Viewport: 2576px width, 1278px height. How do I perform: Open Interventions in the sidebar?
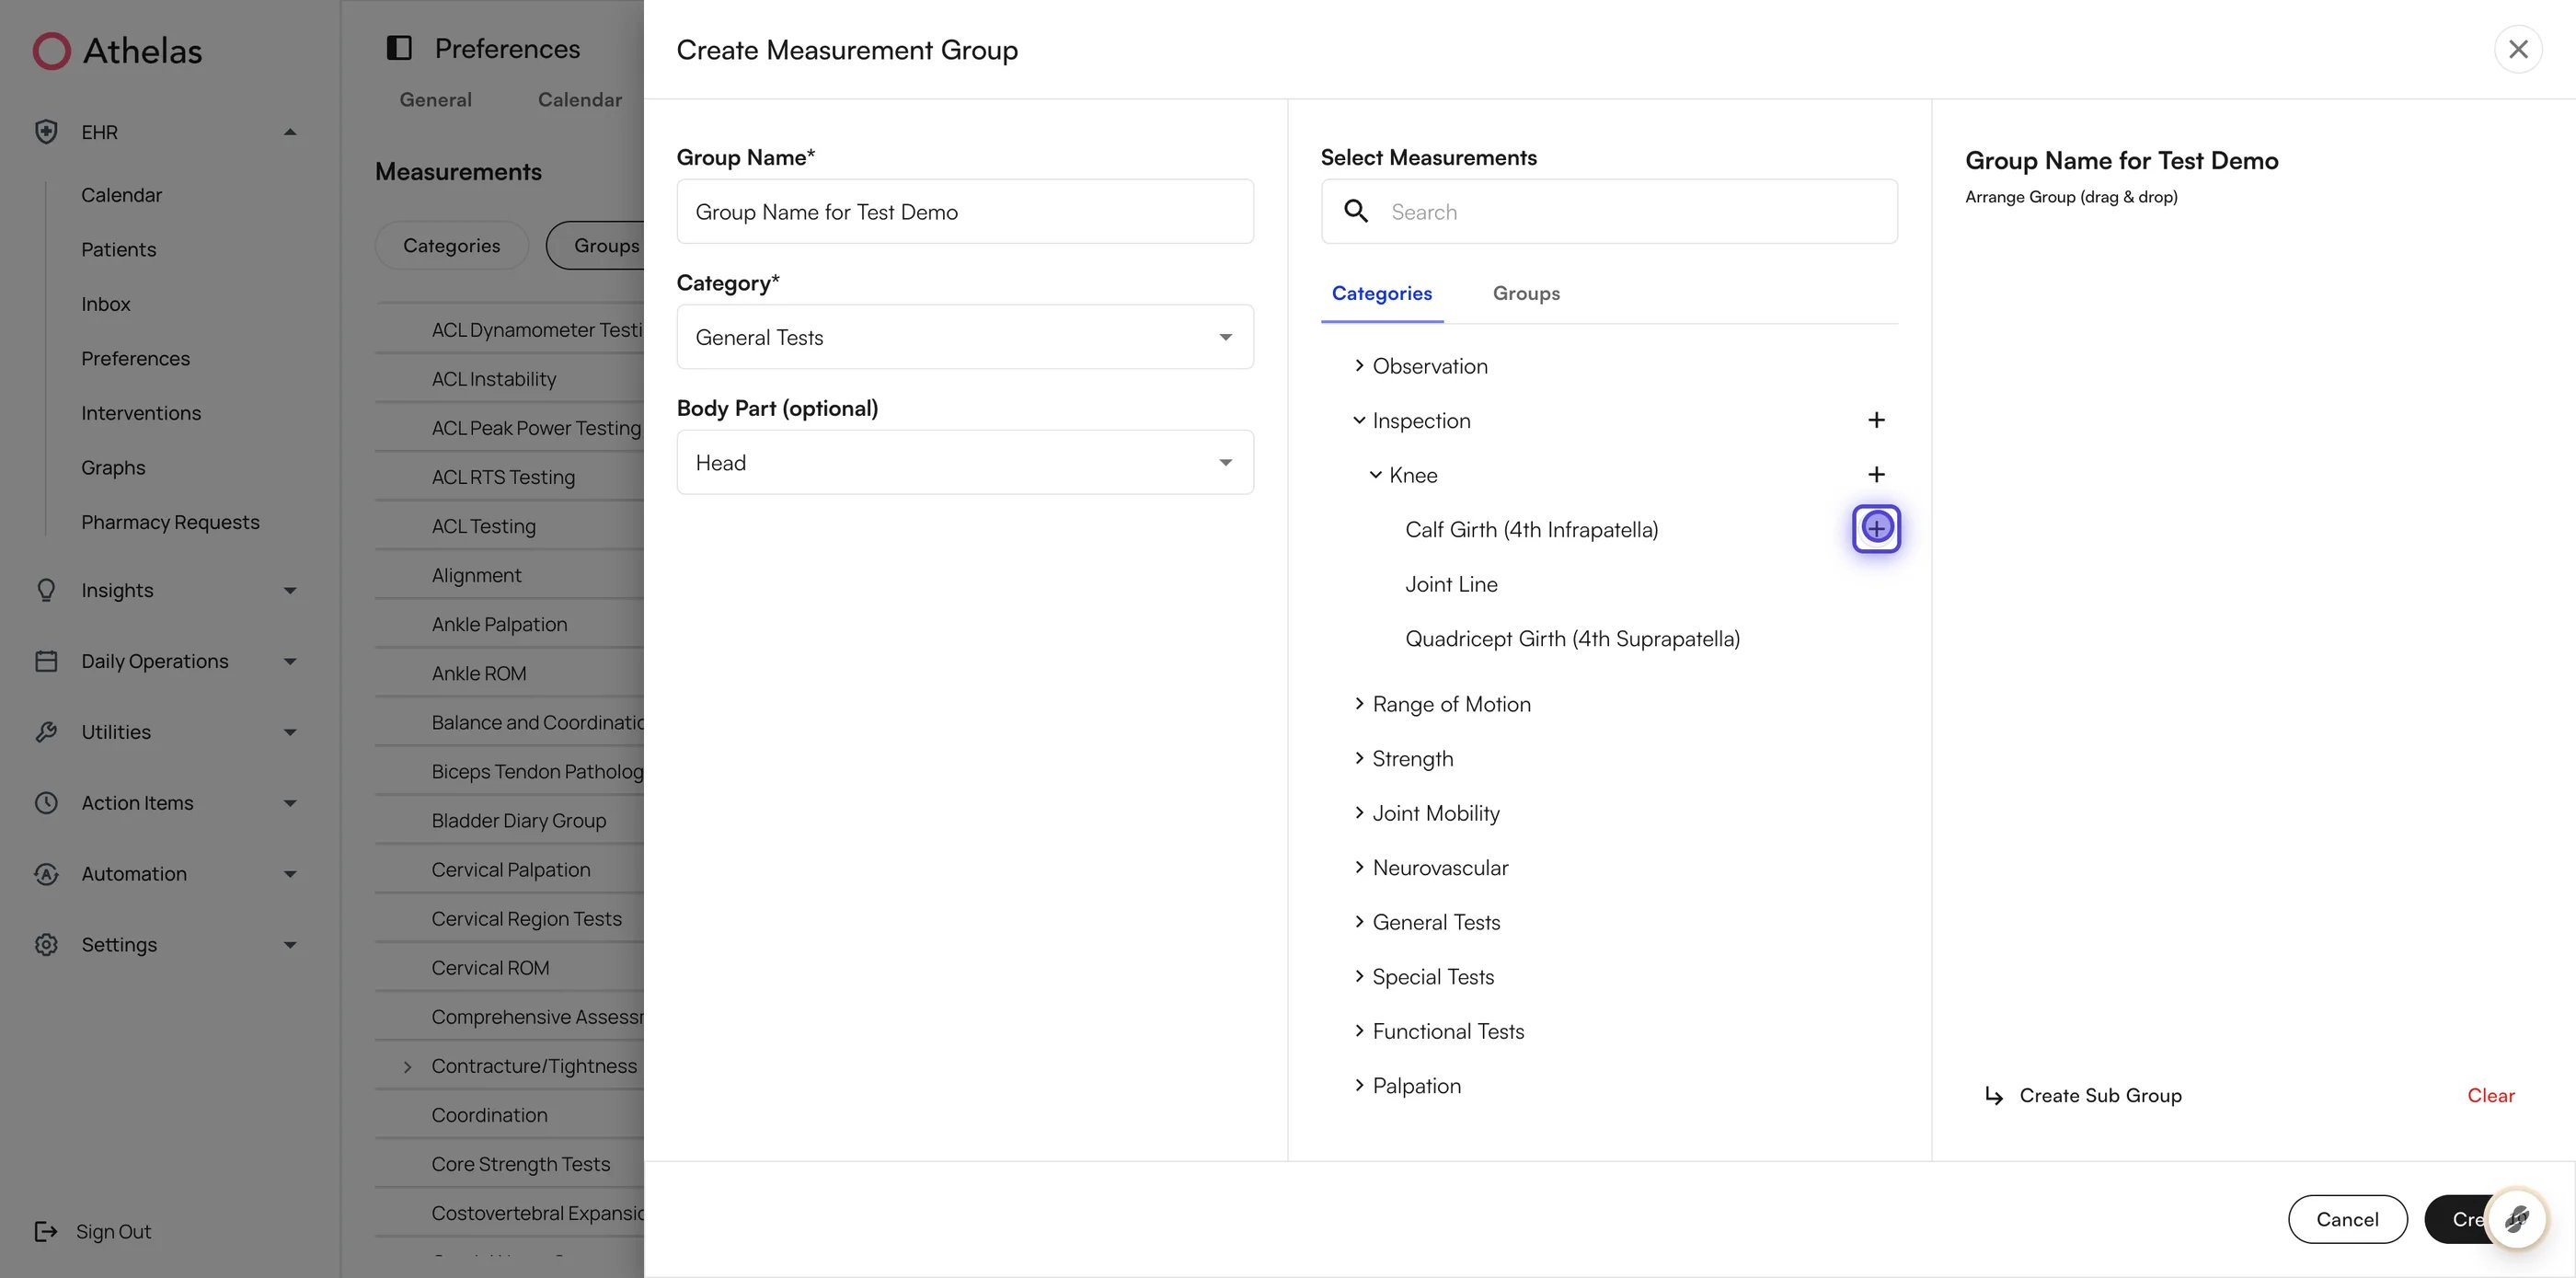click(x=141, y=413)
